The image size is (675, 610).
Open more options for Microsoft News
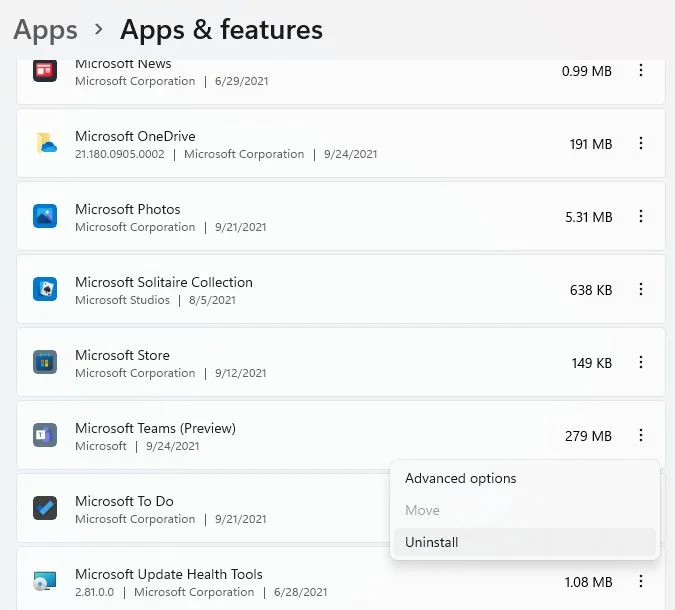641,70
